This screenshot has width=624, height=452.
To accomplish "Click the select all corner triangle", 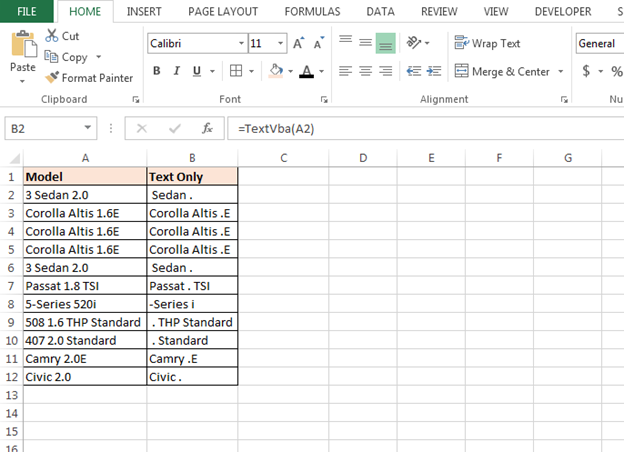I will [14, 158].
